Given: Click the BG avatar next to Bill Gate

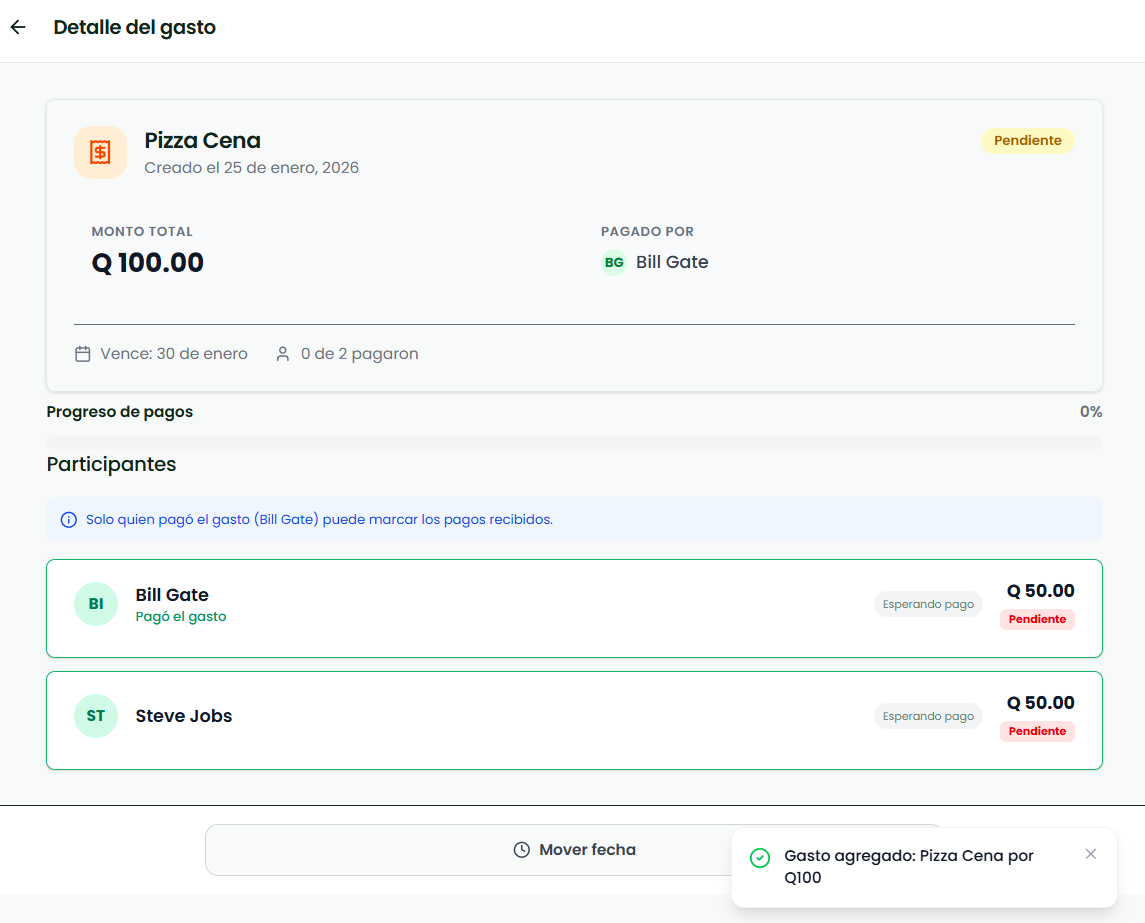Looking at the screenshot, I should (614, 262).
